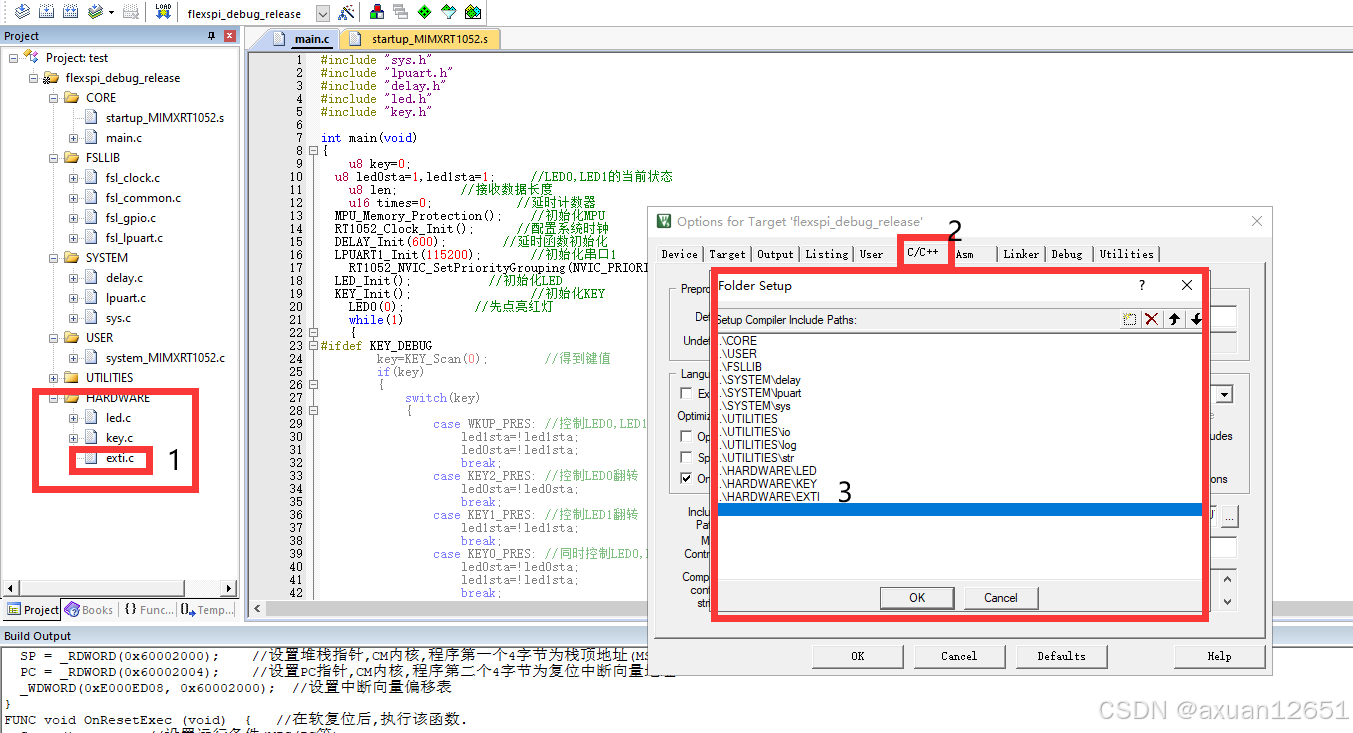This screenshot has width=1353, height=733.
Task: Toggle the 'Sp' checkbox in Options dialog
Action: click(686, 457)
